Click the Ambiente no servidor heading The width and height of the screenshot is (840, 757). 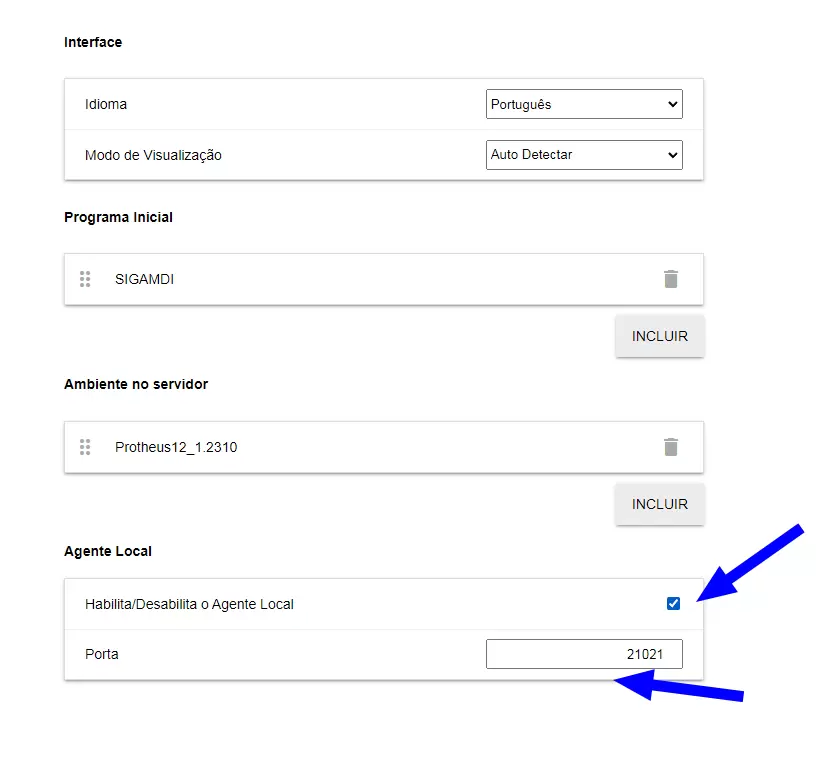pyautogui.click(x=136, y=384)
